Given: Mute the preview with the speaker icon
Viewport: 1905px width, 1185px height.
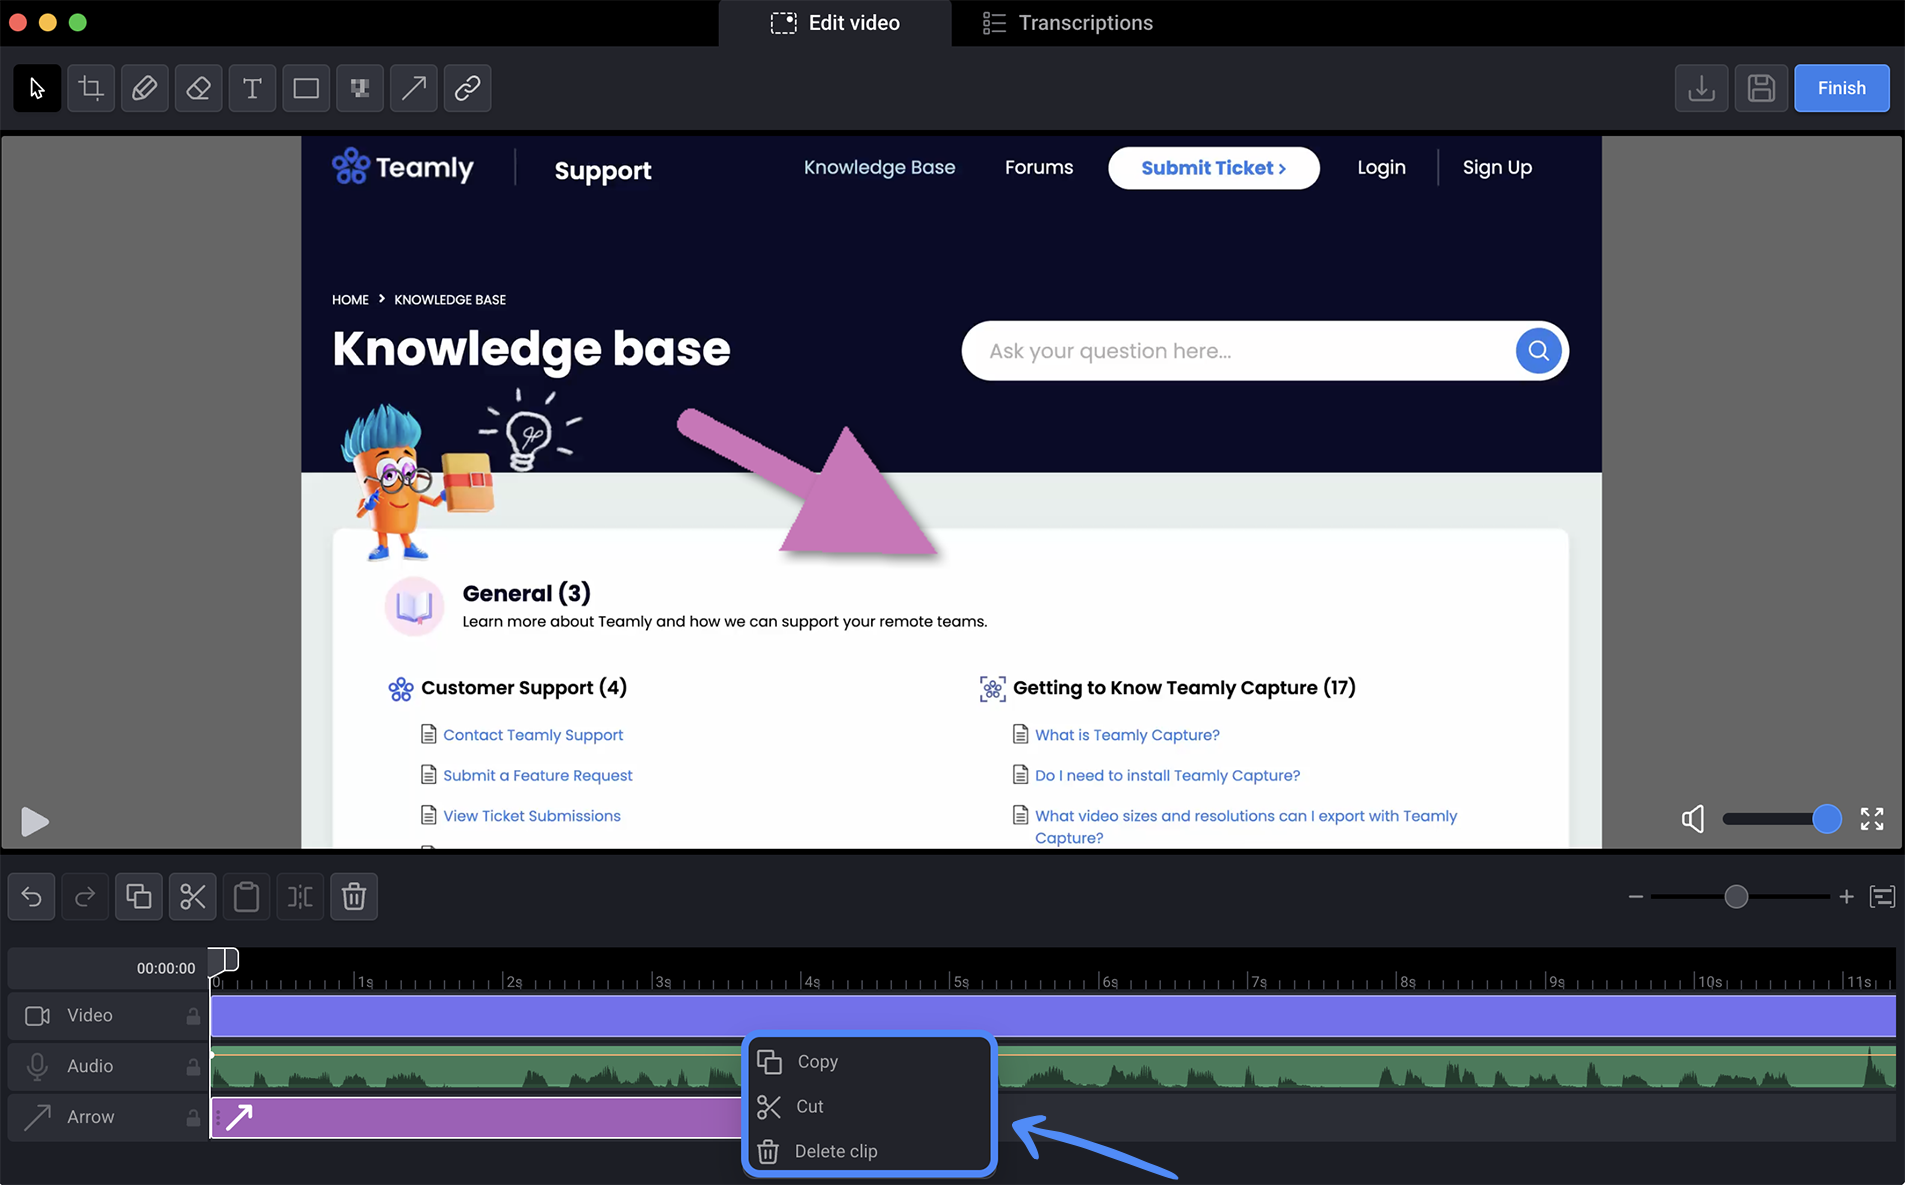Looking at the screenshot, I should 1692,819.
